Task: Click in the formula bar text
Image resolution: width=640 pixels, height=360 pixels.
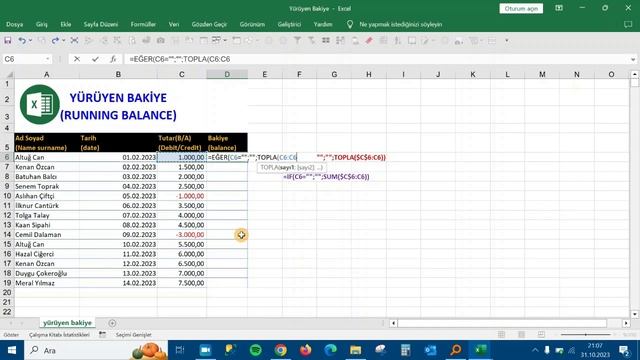Action: click(x=376, y=59)
